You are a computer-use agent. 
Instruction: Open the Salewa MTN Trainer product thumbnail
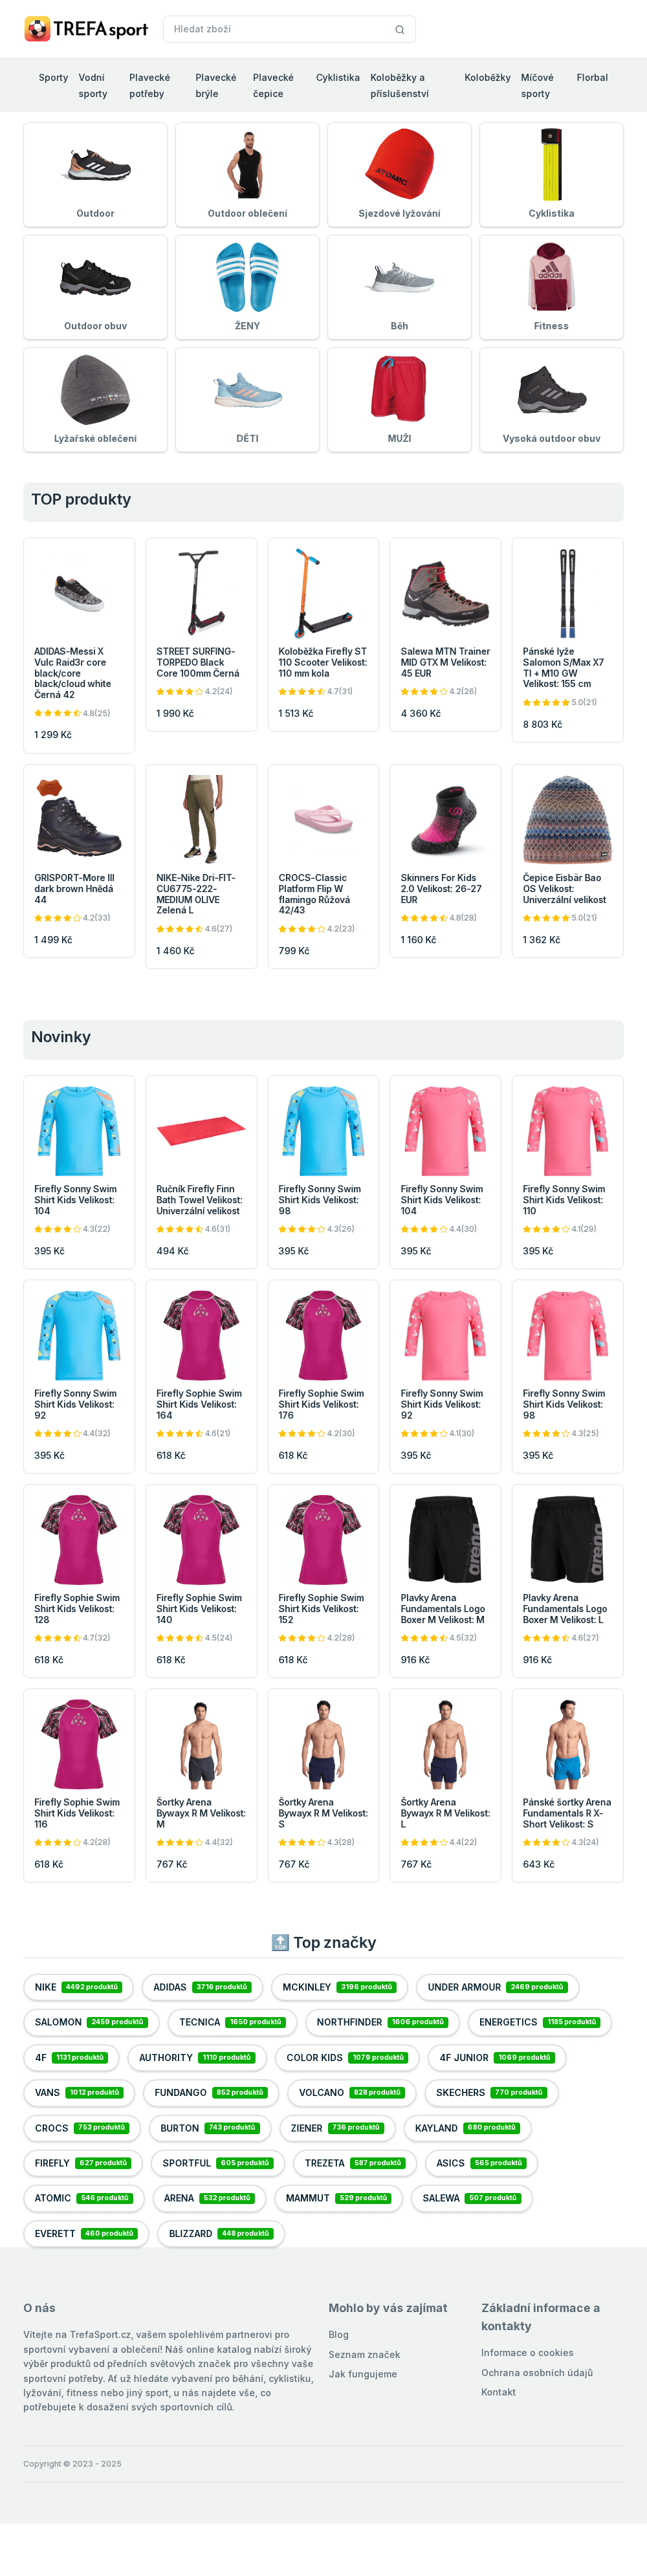point(445,593)
